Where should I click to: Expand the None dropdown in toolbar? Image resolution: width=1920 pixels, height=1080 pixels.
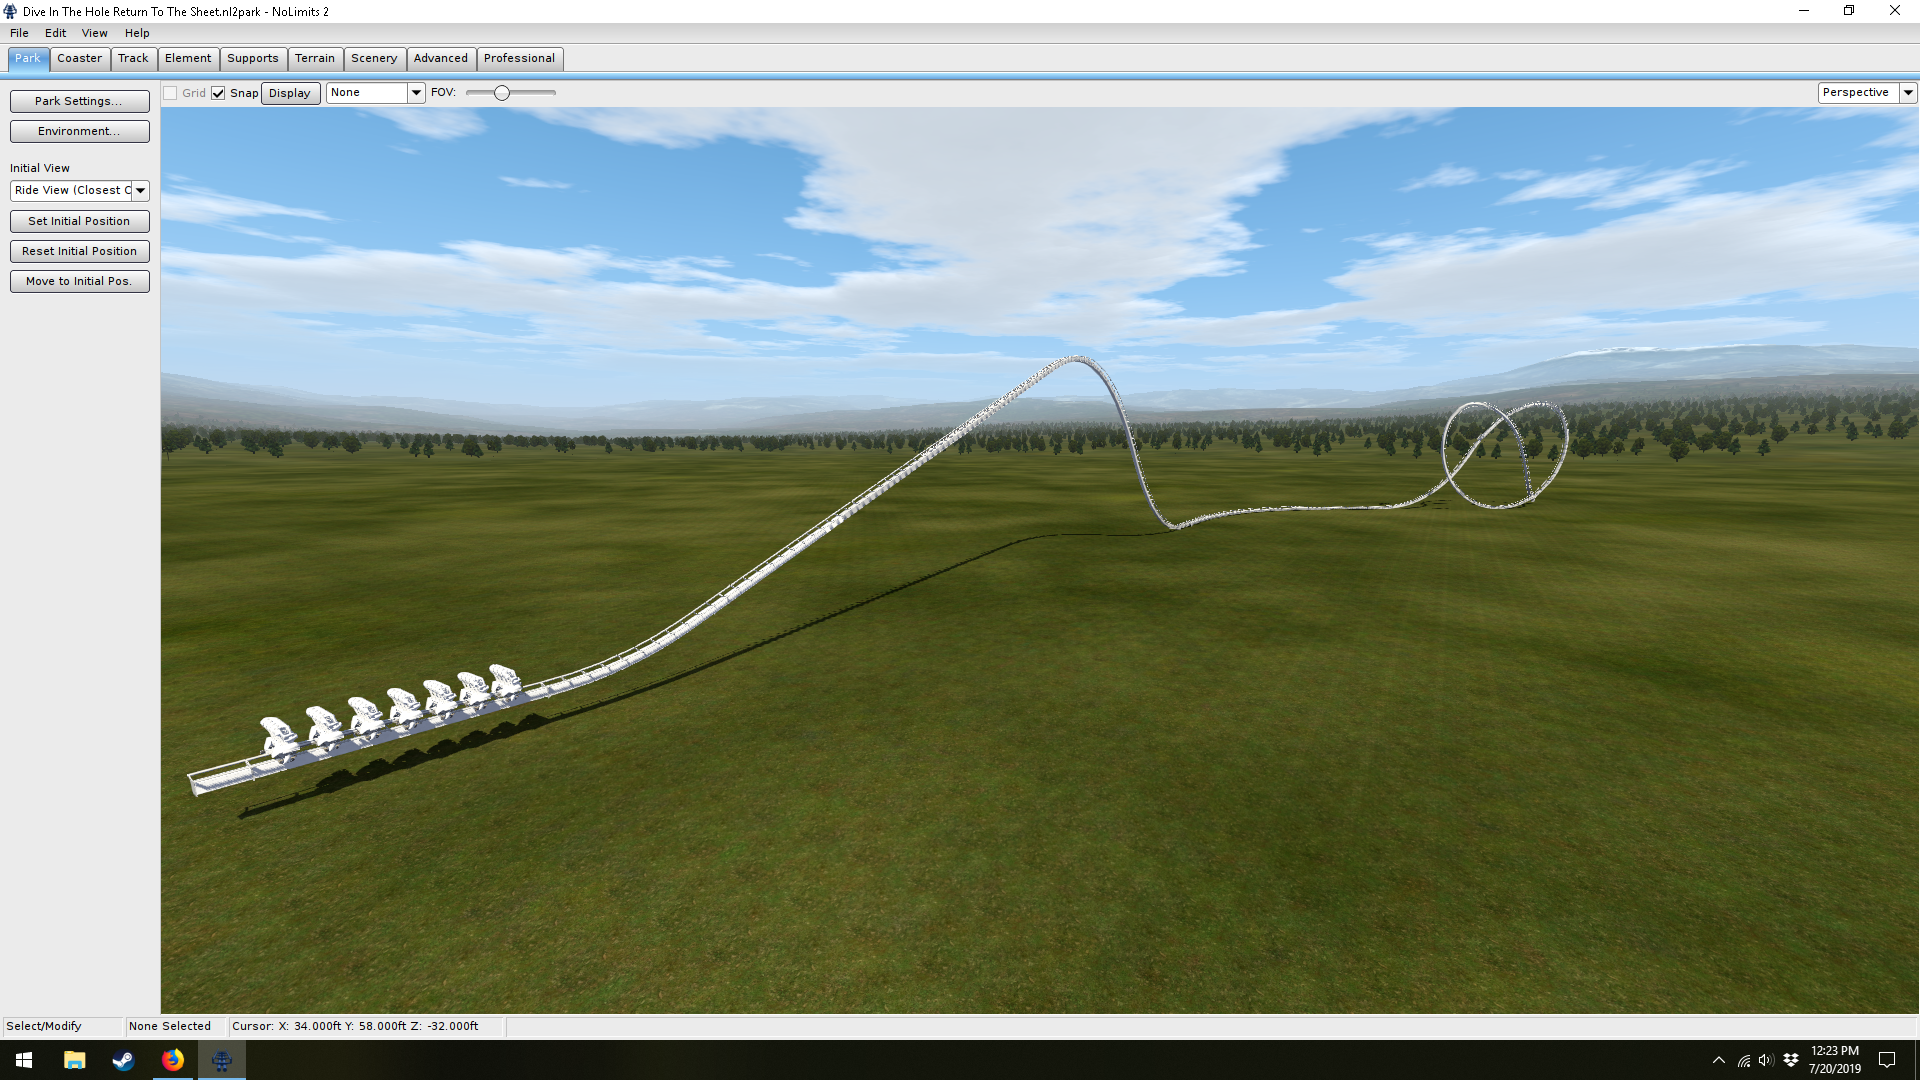tap(416, 93)
